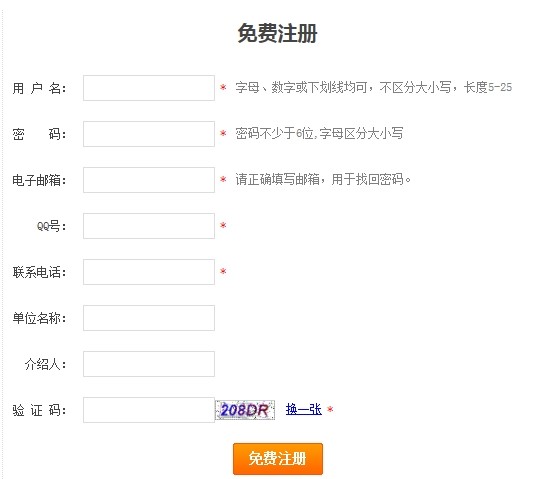Viewport: 551px width, 479px height.
Task: Submit with orange 免费注册 button
Action: point(278,459)
